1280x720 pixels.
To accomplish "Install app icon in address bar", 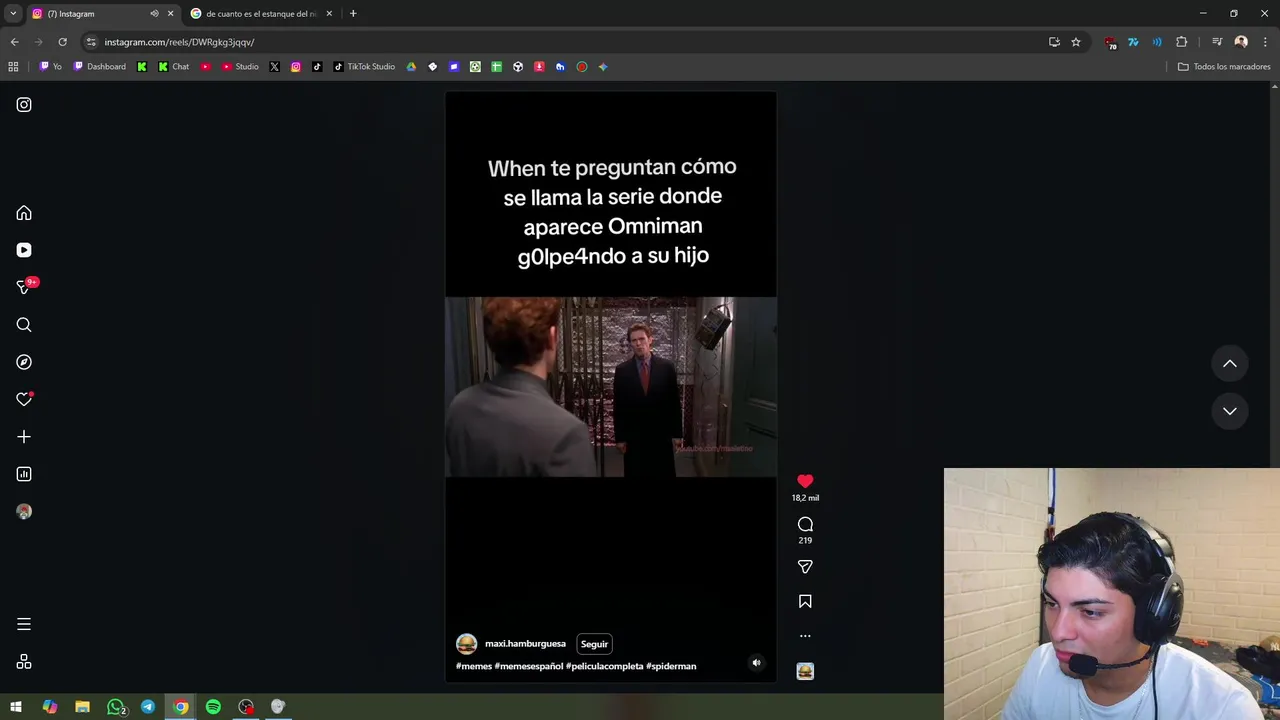I will (1054, 42).
